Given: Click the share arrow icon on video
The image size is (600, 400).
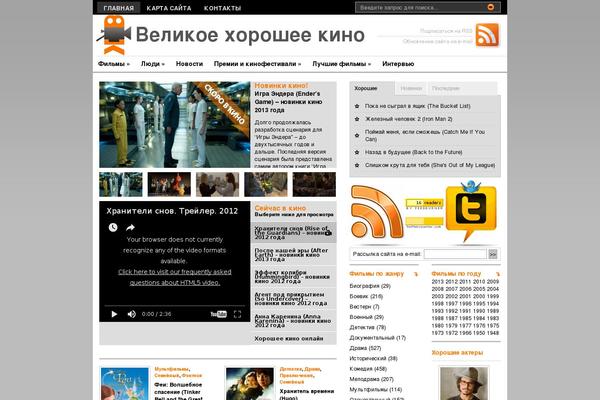Looking at the screenshot, I should (x=130, y=227).
